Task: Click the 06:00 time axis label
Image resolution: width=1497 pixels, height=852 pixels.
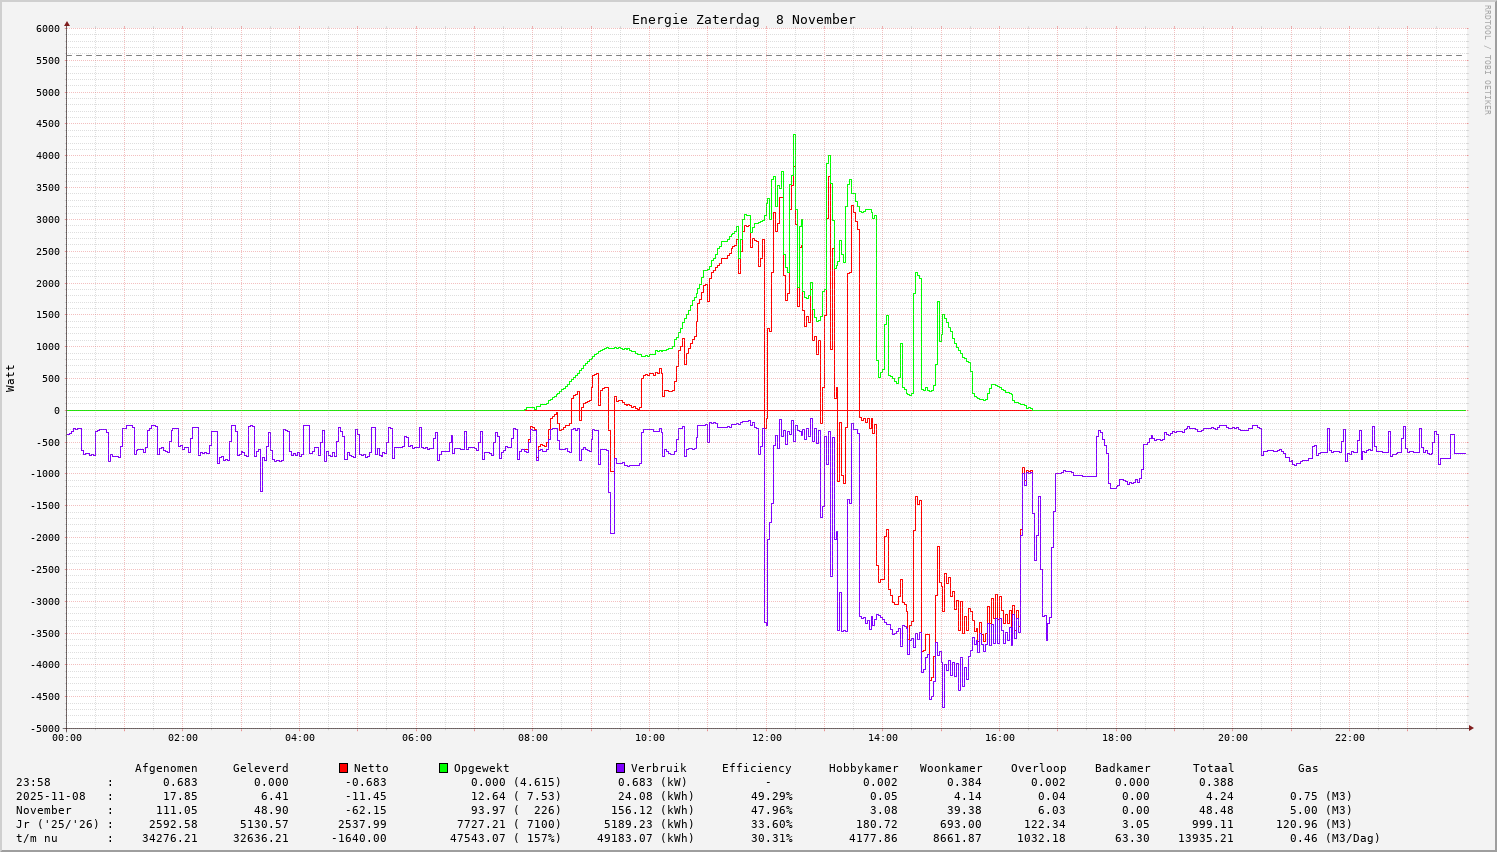Action: (x=416, y=738)
